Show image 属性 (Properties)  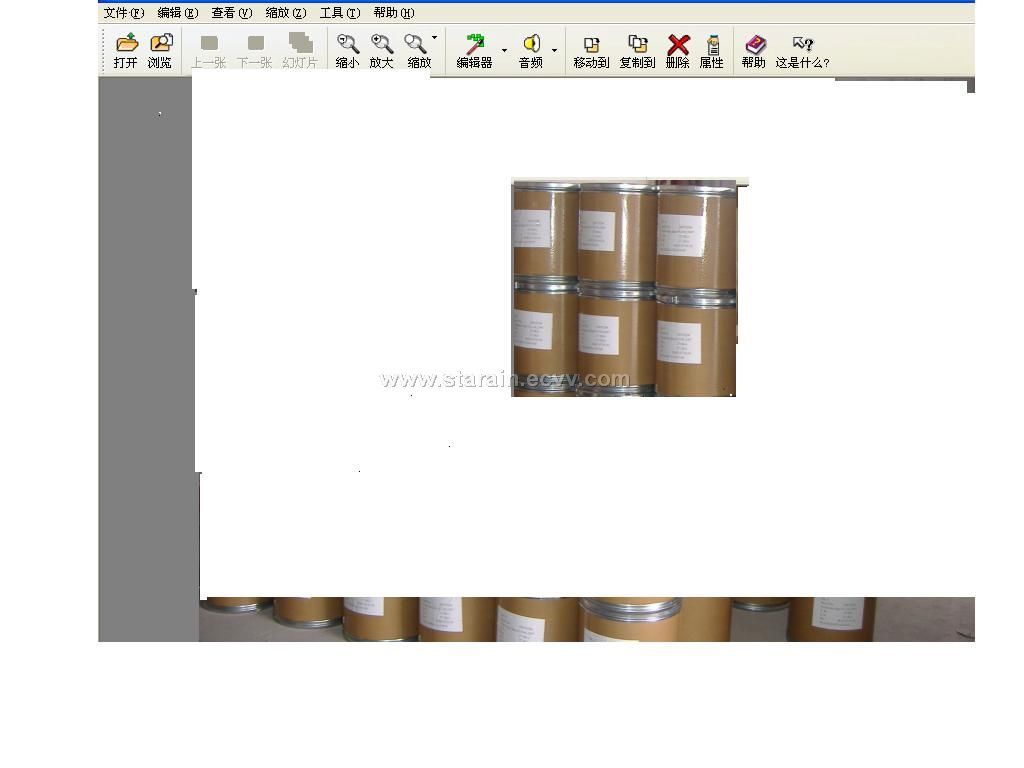click(x=712, y=45)
